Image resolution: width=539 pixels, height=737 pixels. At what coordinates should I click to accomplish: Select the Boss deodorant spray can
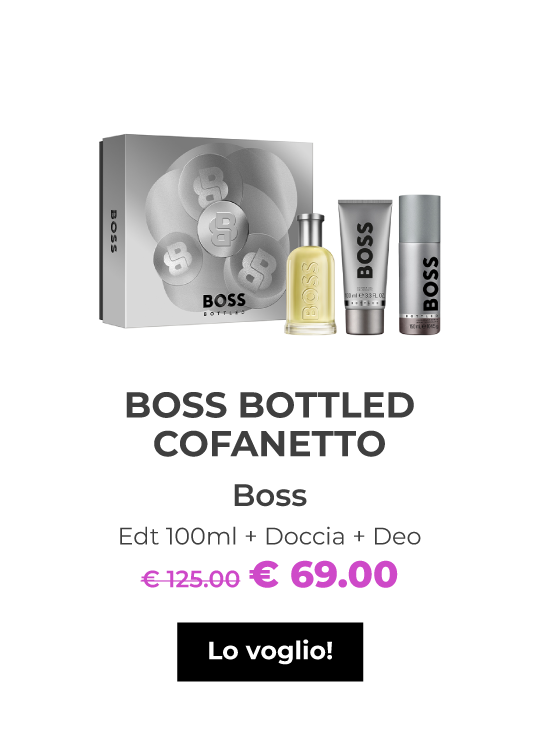[420, 265]
